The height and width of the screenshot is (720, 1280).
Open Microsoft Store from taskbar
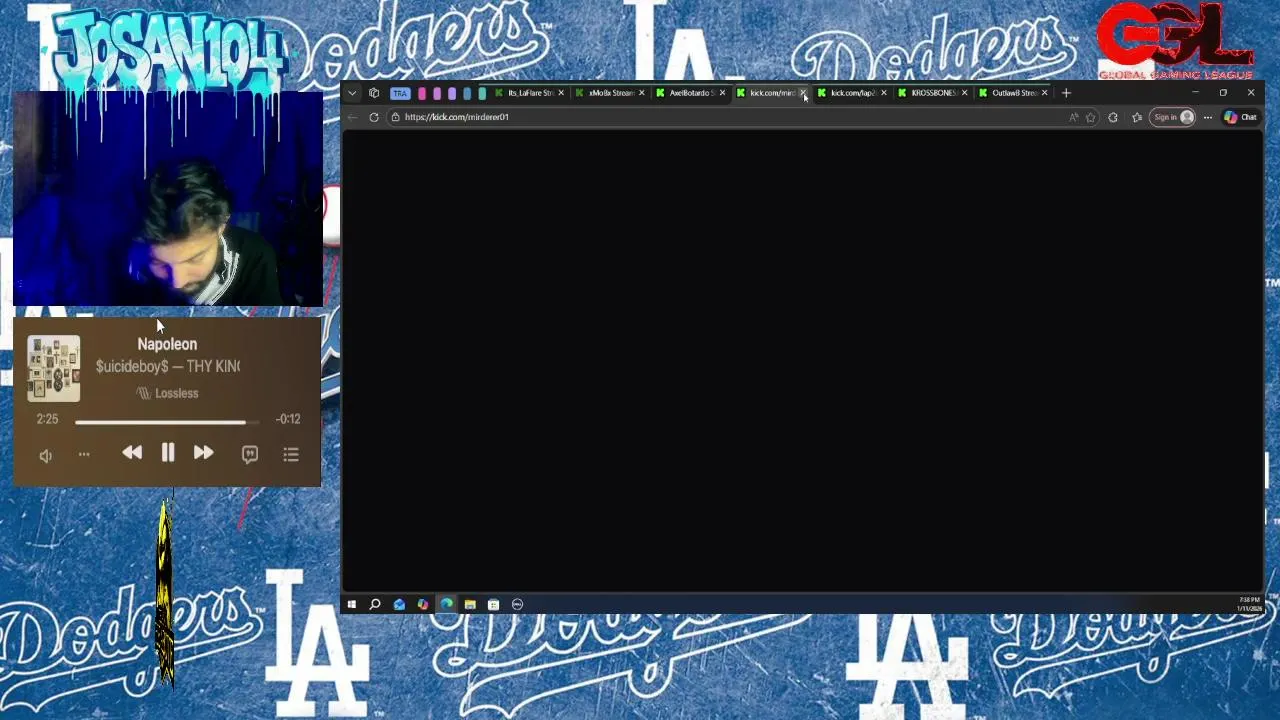(x=493, y=604)
